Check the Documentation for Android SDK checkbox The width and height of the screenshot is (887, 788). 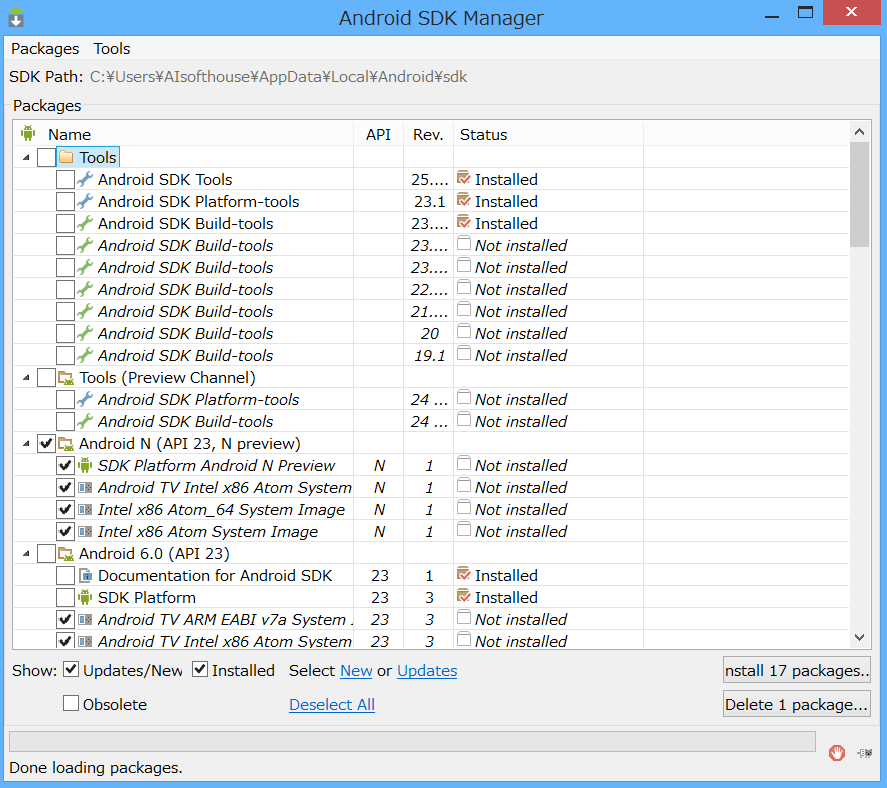tap(66, 575)
